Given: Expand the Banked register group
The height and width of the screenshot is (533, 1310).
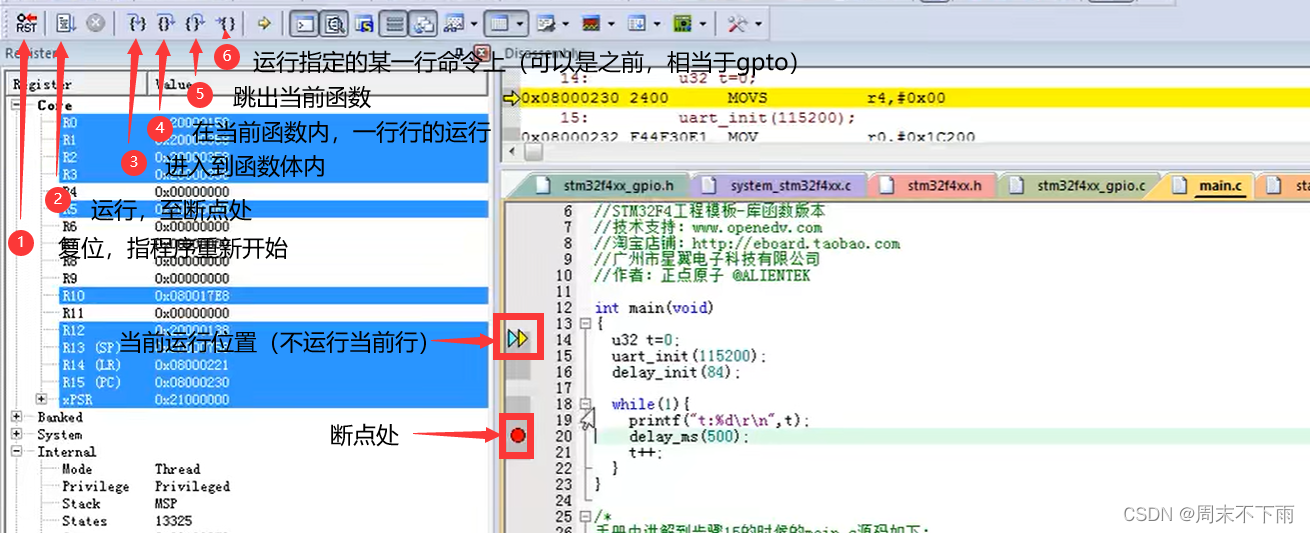Looking at the screenshot, I should [17, 417].
